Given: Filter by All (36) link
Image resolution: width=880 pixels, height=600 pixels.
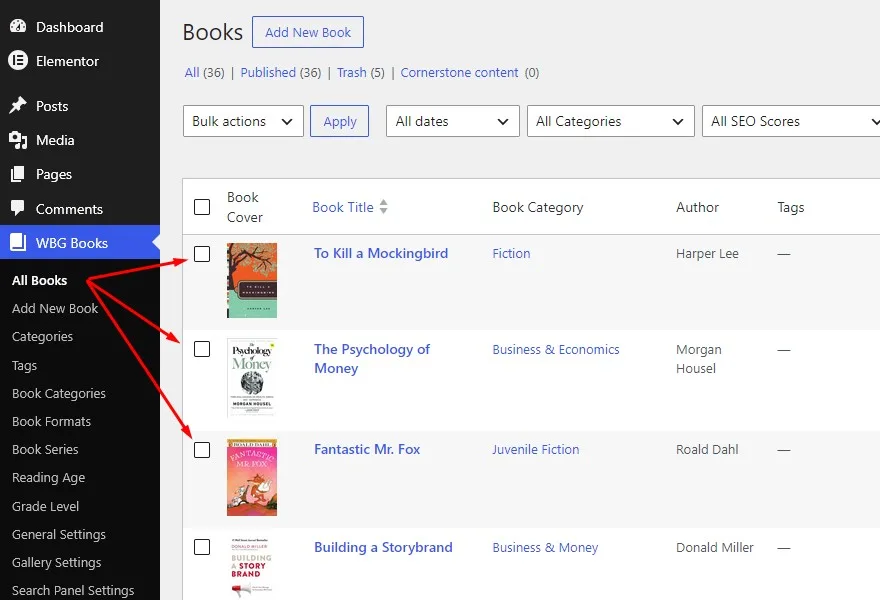Looking at the screenshot, I should [x=204, y=72].
